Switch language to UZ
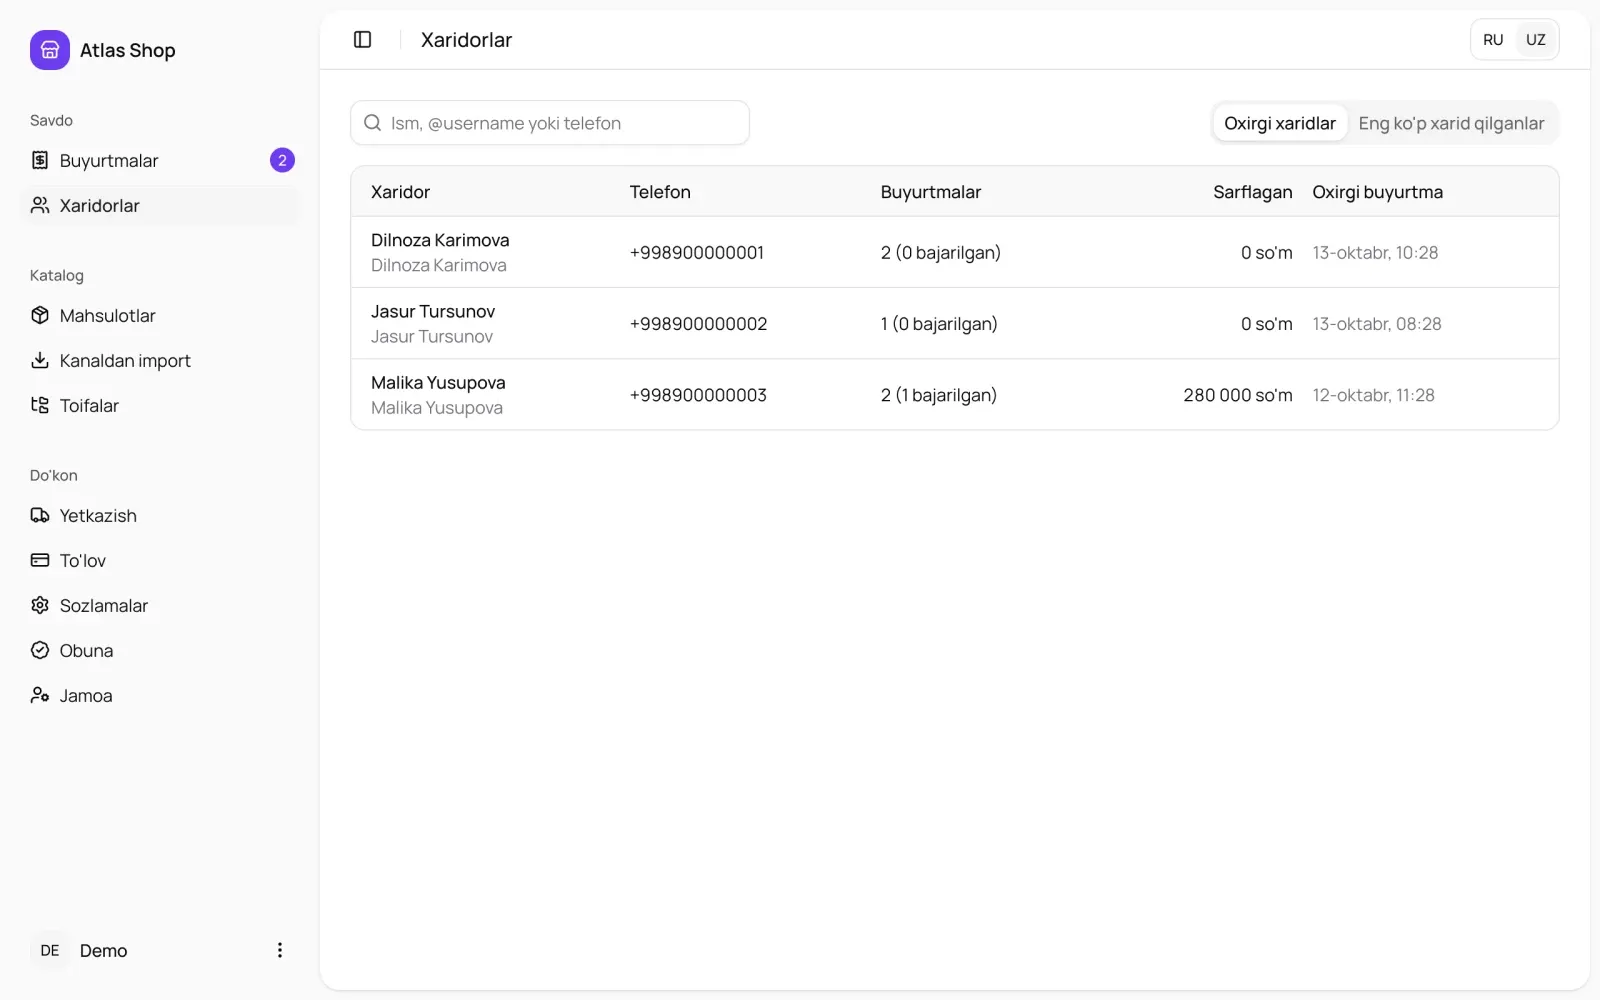 tap(1536, 40)
